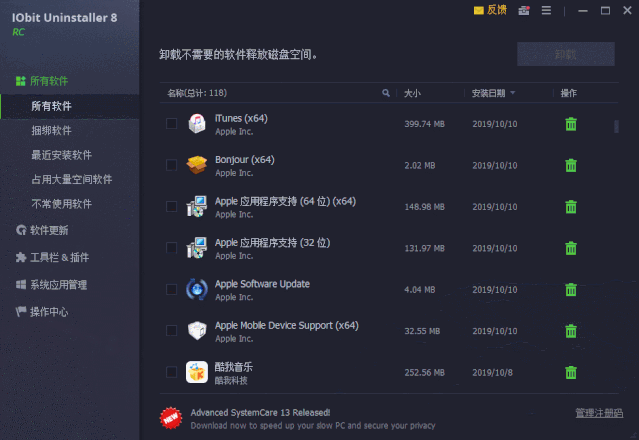639x440 pixels.
Task: Click the 252.56 MB size value
Action: 424,372
